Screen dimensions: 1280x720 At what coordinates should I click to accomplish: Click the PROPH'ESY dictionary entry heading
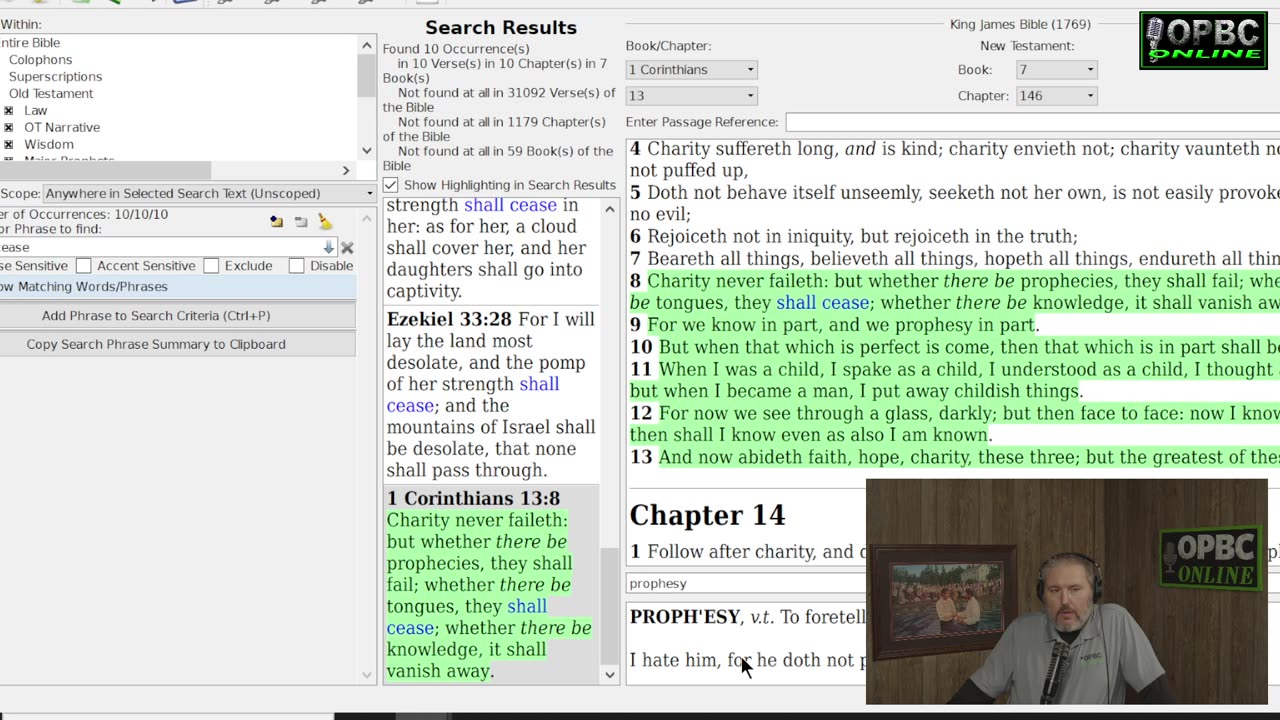tap(685, 617)
